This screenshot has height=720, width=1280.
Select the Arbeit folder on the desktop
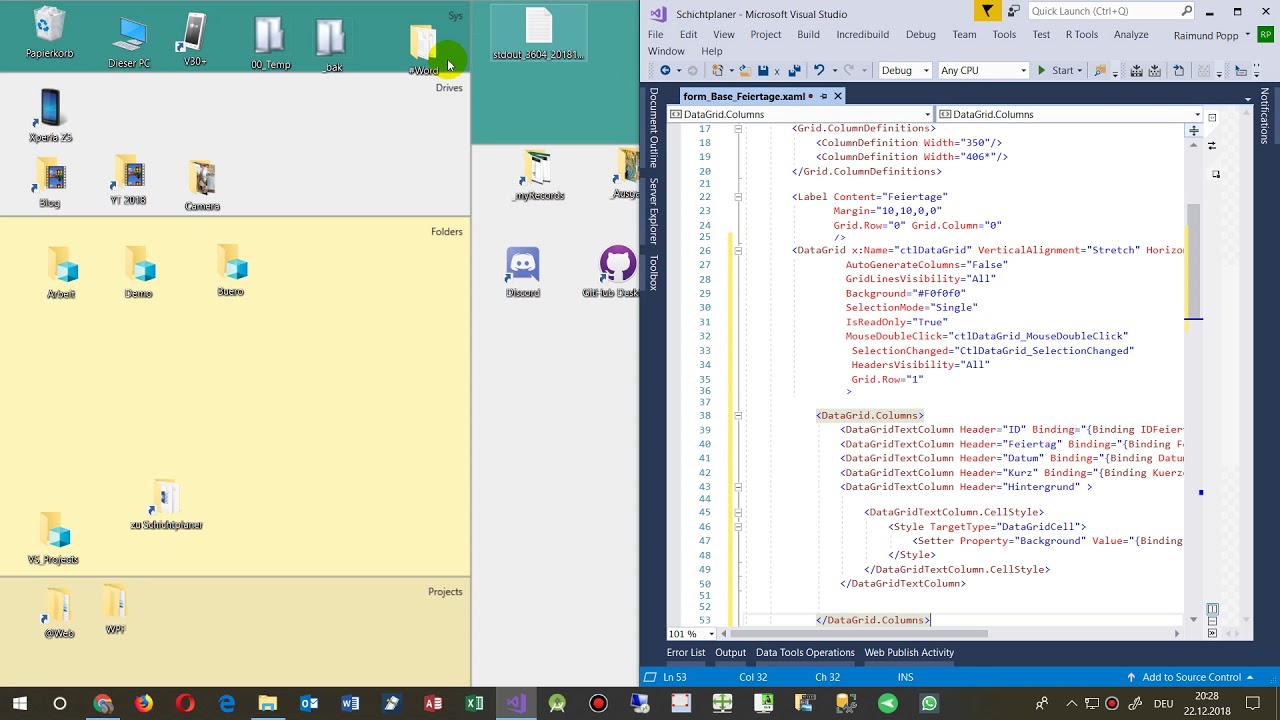(61, 273)
